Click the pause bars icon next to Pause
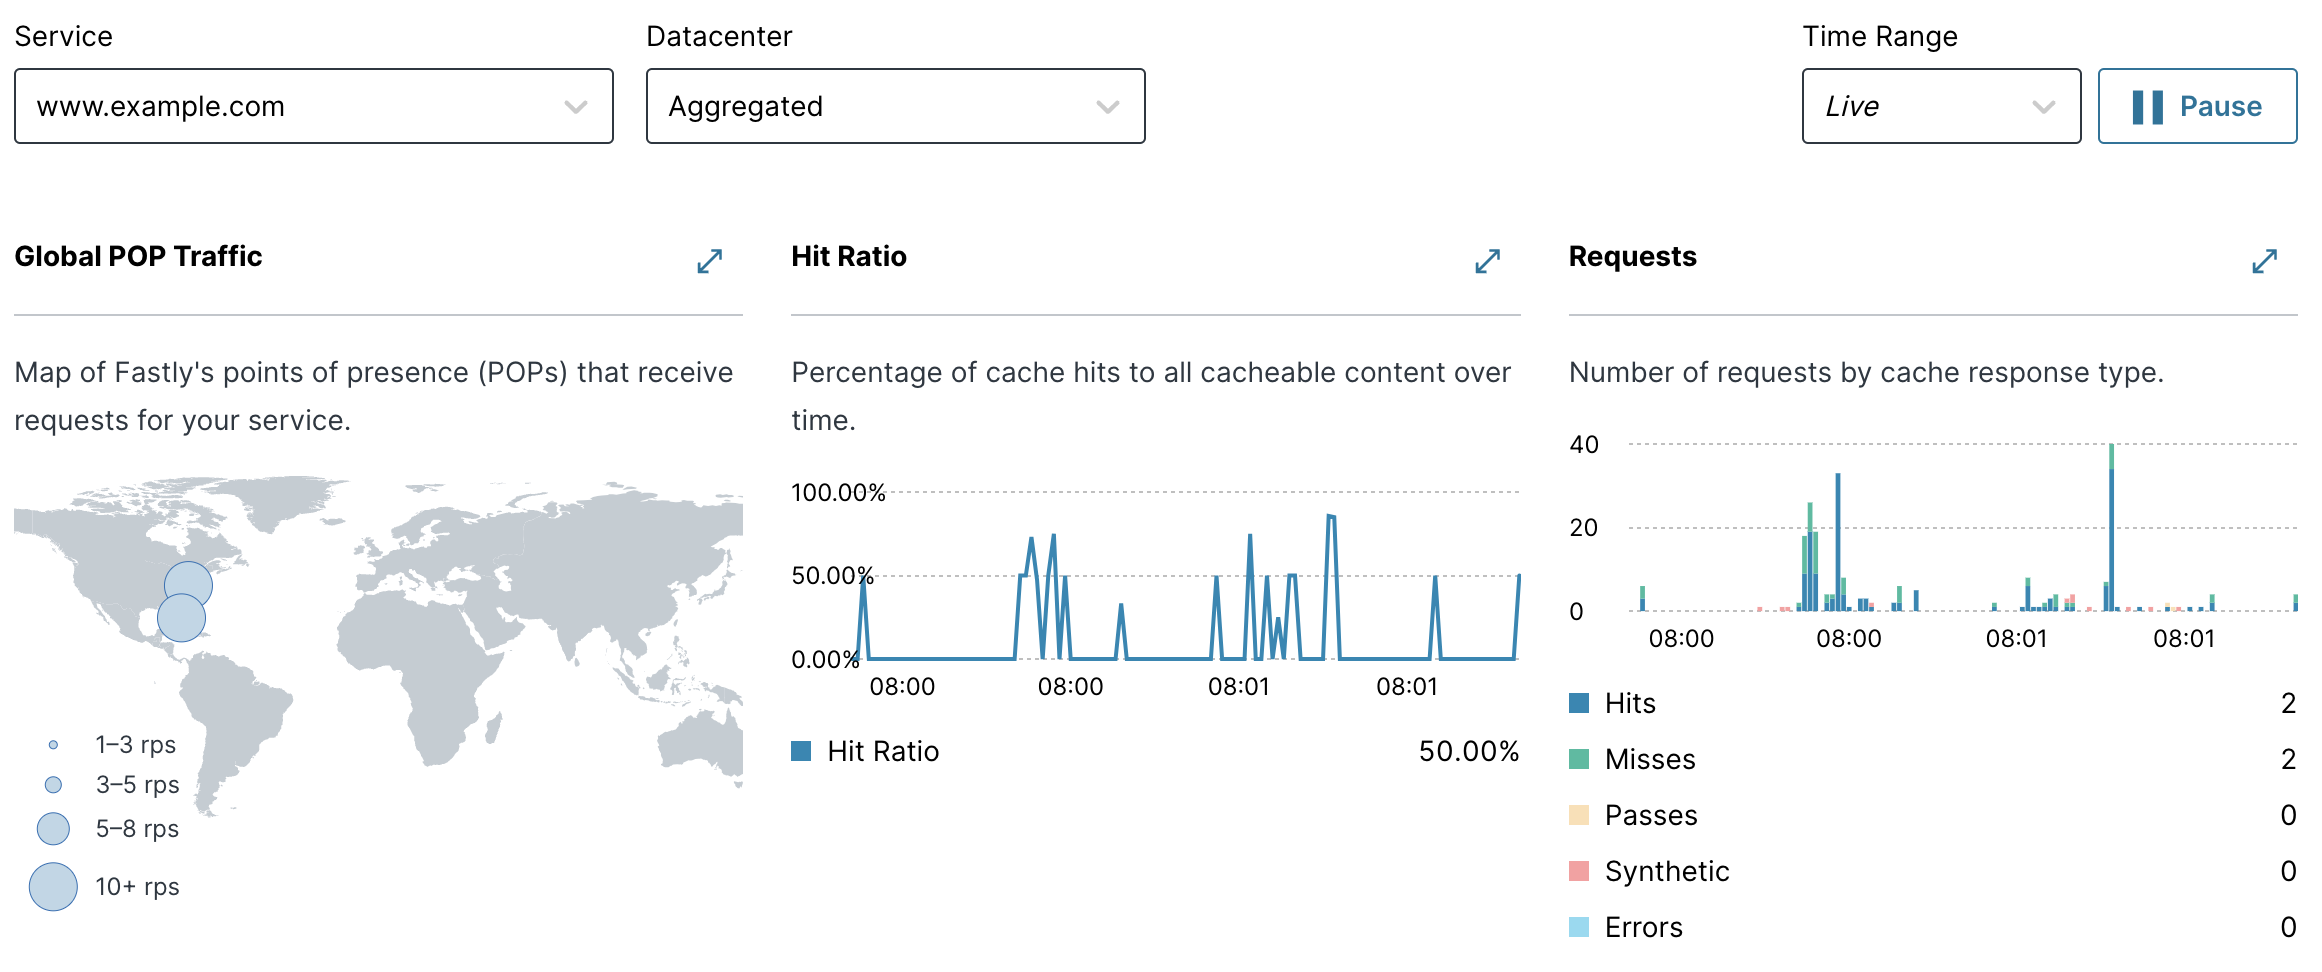 pos(2145,106)
